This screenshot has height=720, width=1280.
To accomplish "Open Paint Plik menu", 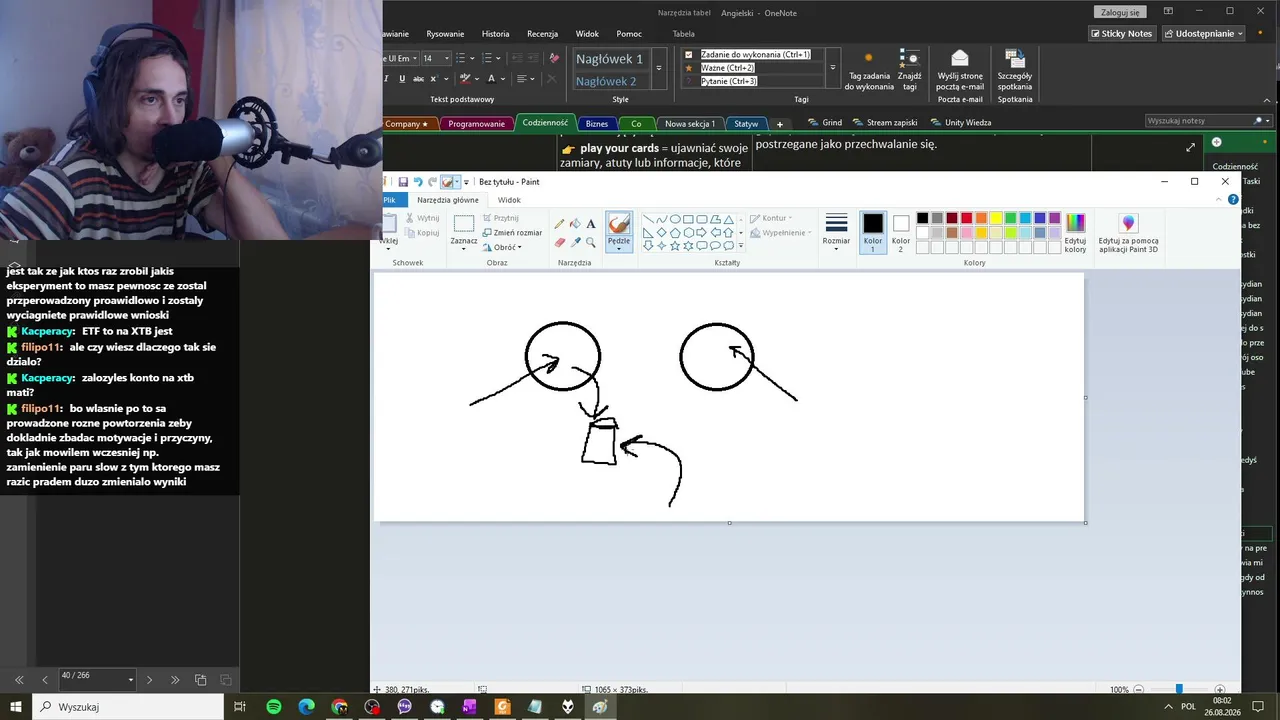I will pos(390,200).
